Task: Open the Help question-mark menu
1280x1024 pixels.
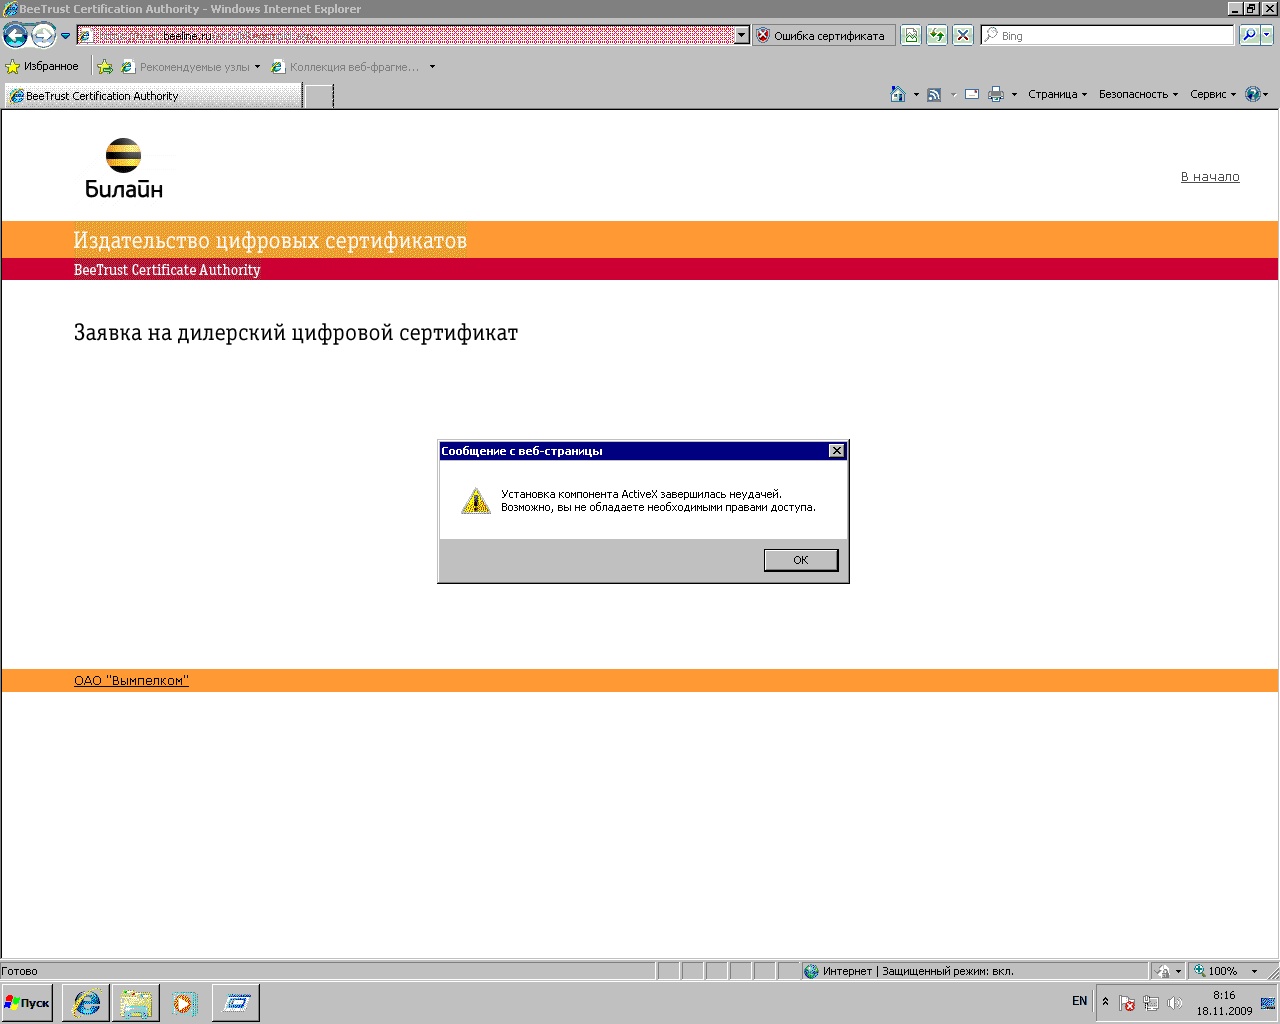Action: pos(1256,94)
